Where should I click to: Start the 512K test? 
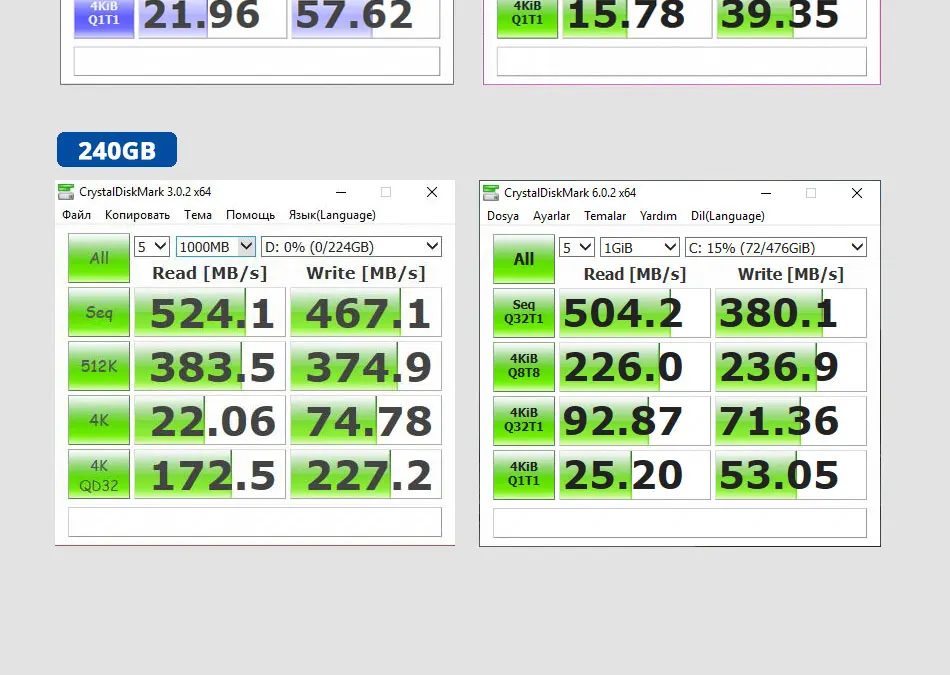coord(99,366)
